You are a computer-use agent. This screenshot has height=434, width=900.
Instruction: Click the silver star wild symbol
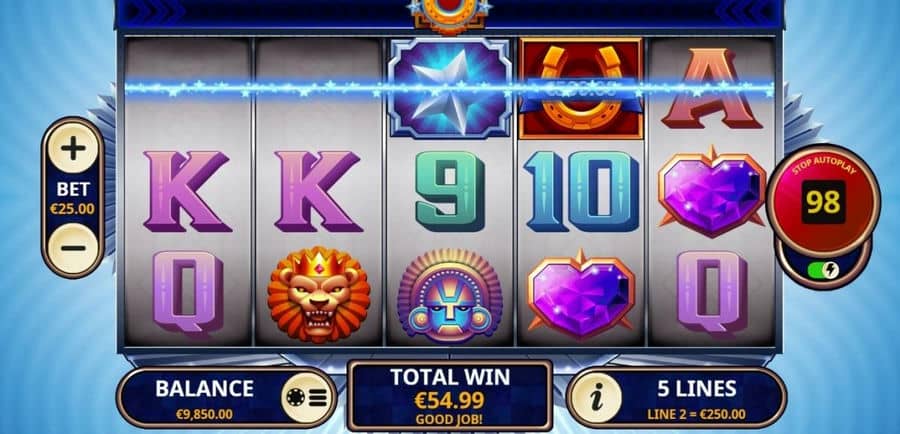450,89
